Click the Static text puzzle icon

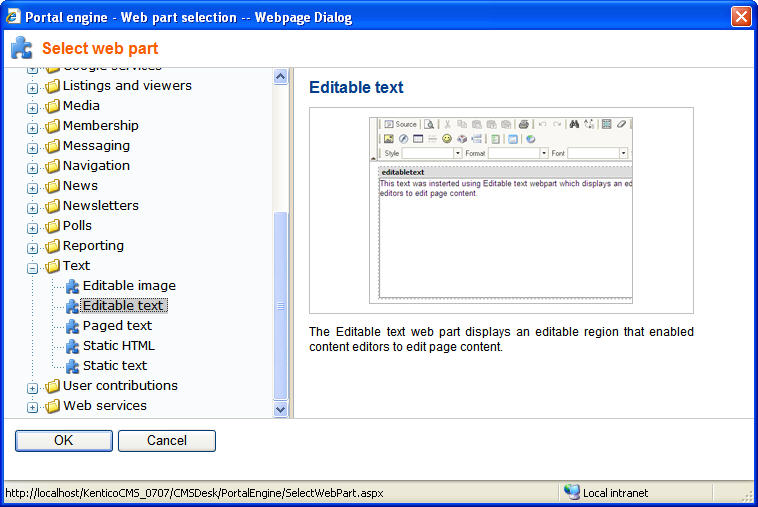click(x=72, y=366)
